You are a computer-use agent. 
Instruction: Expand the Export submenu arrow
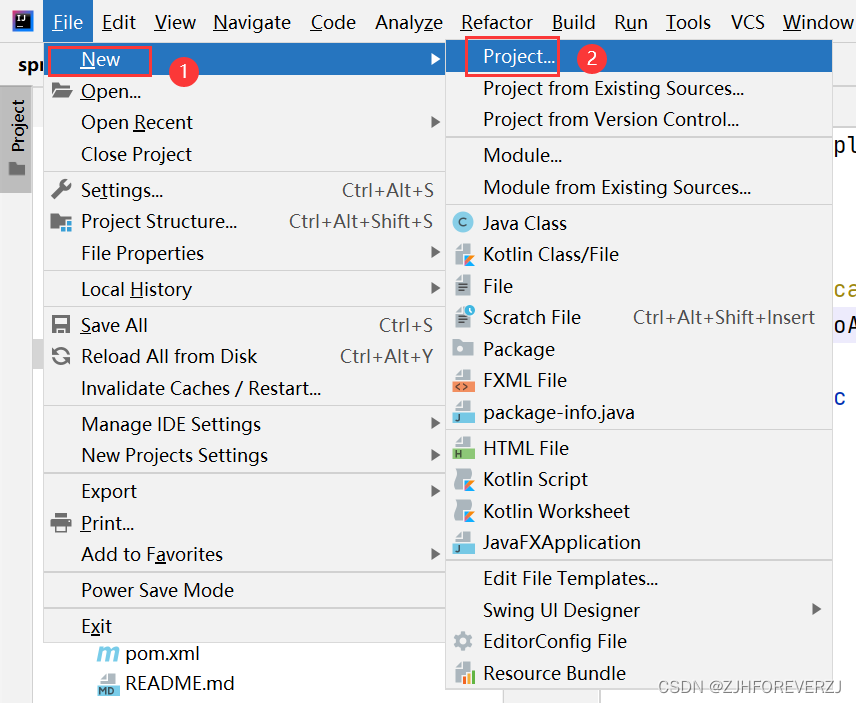[x=435, y=491]
